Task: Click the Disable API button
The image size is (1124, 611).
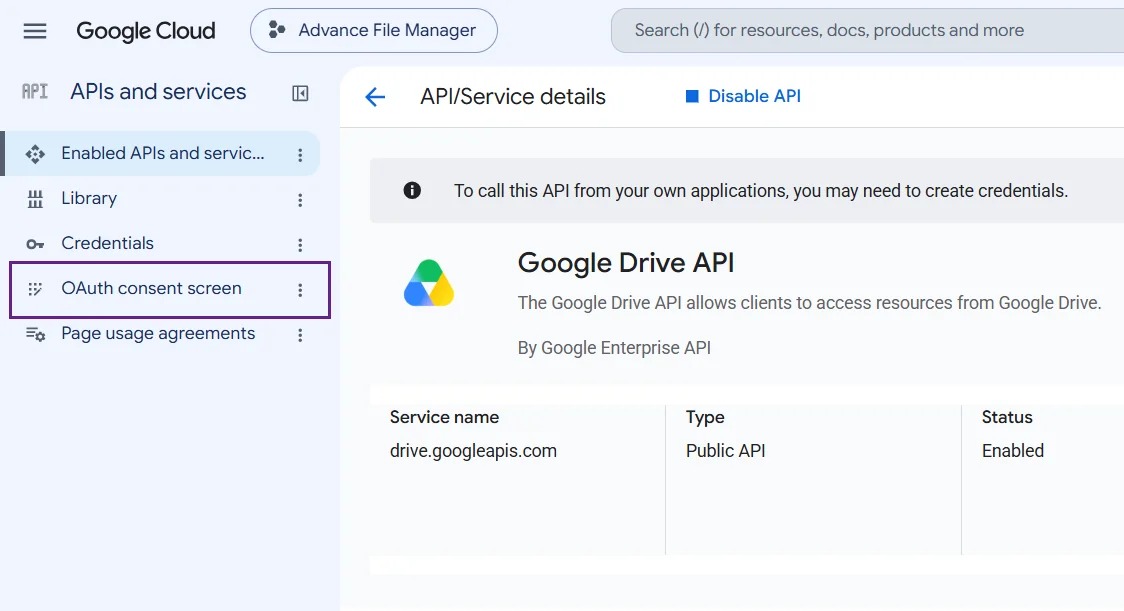Action: click(743, 96)
